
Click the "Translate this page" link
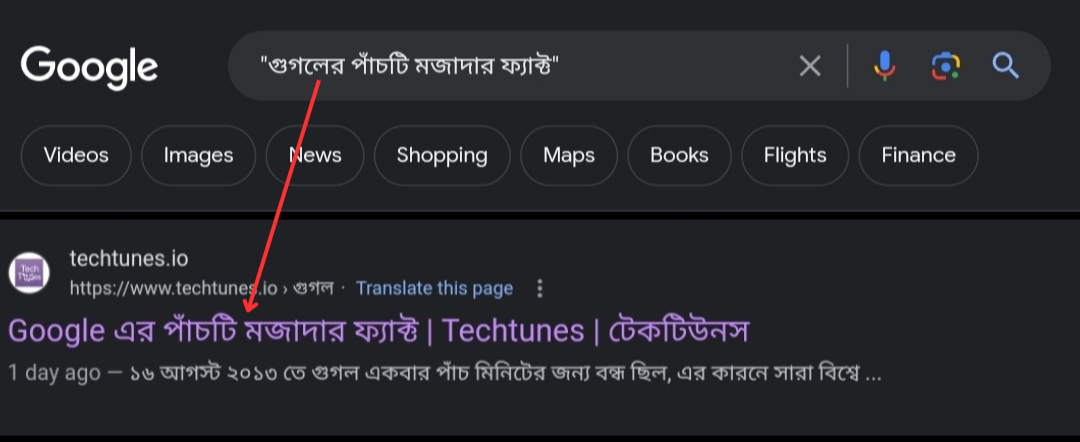point(434,289)
